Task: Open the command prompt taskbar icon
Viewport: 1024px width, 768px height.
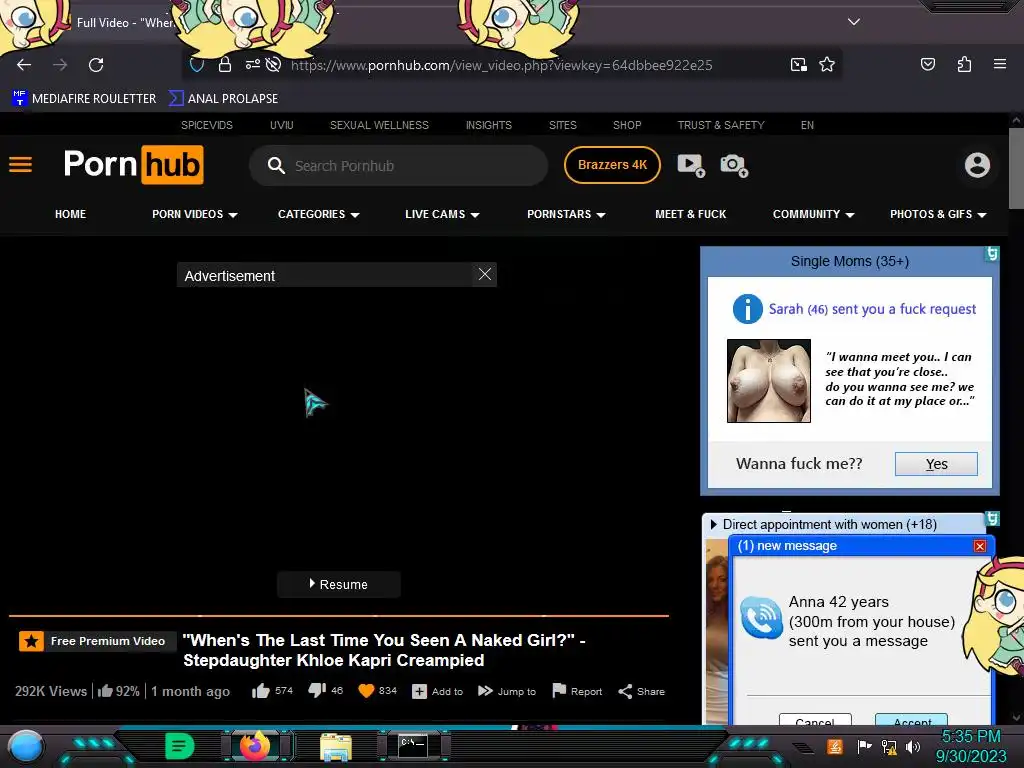Action: 413,746
